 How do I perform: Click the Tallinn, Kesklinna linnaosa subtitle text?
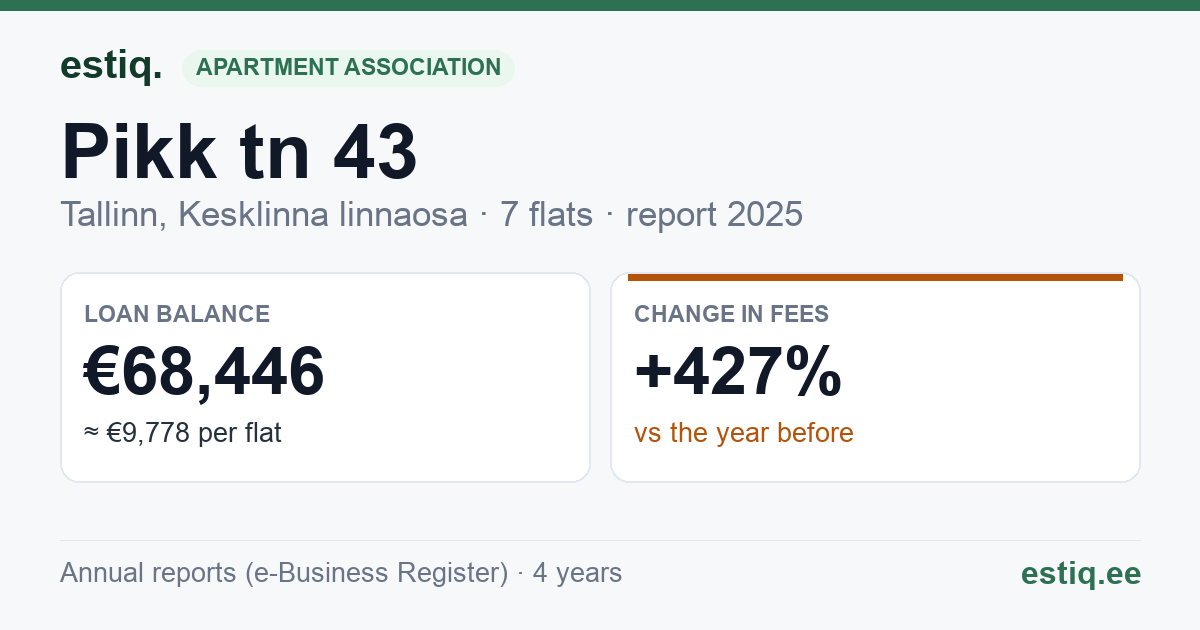[x=264, y=214]
